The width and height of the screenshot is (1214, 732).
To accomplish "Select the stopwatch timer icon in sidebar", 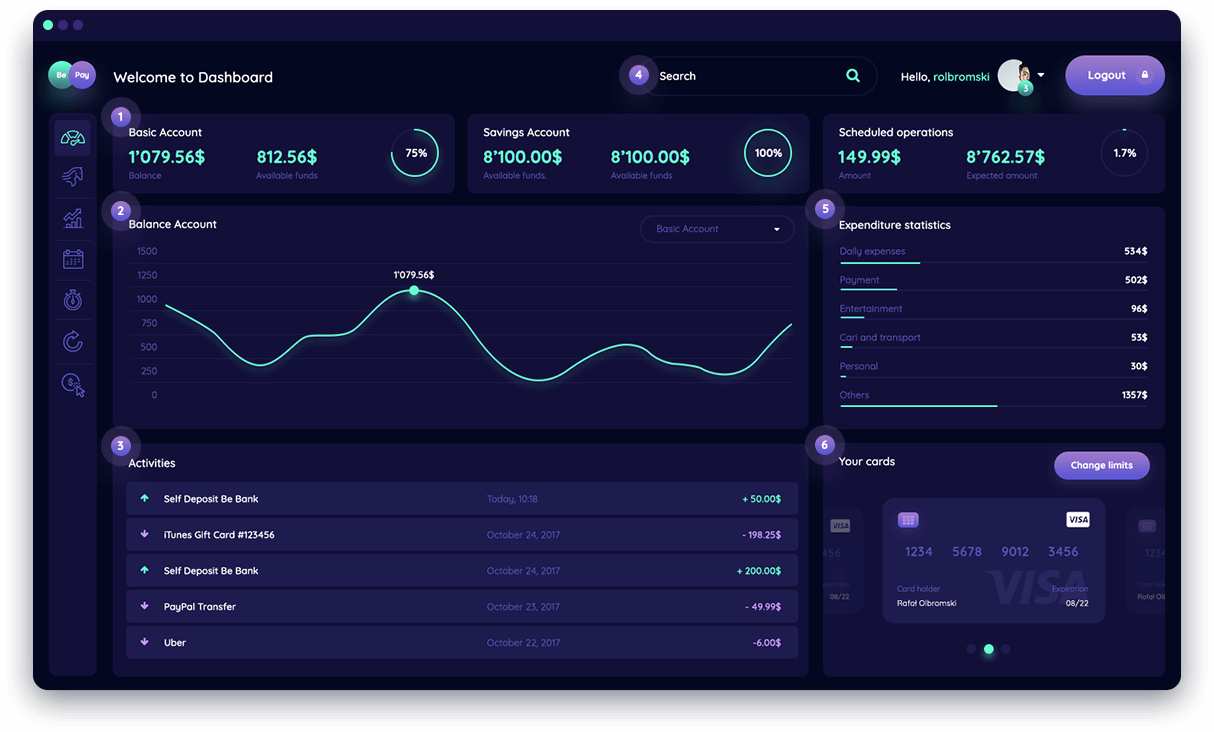I will [72, 299].
